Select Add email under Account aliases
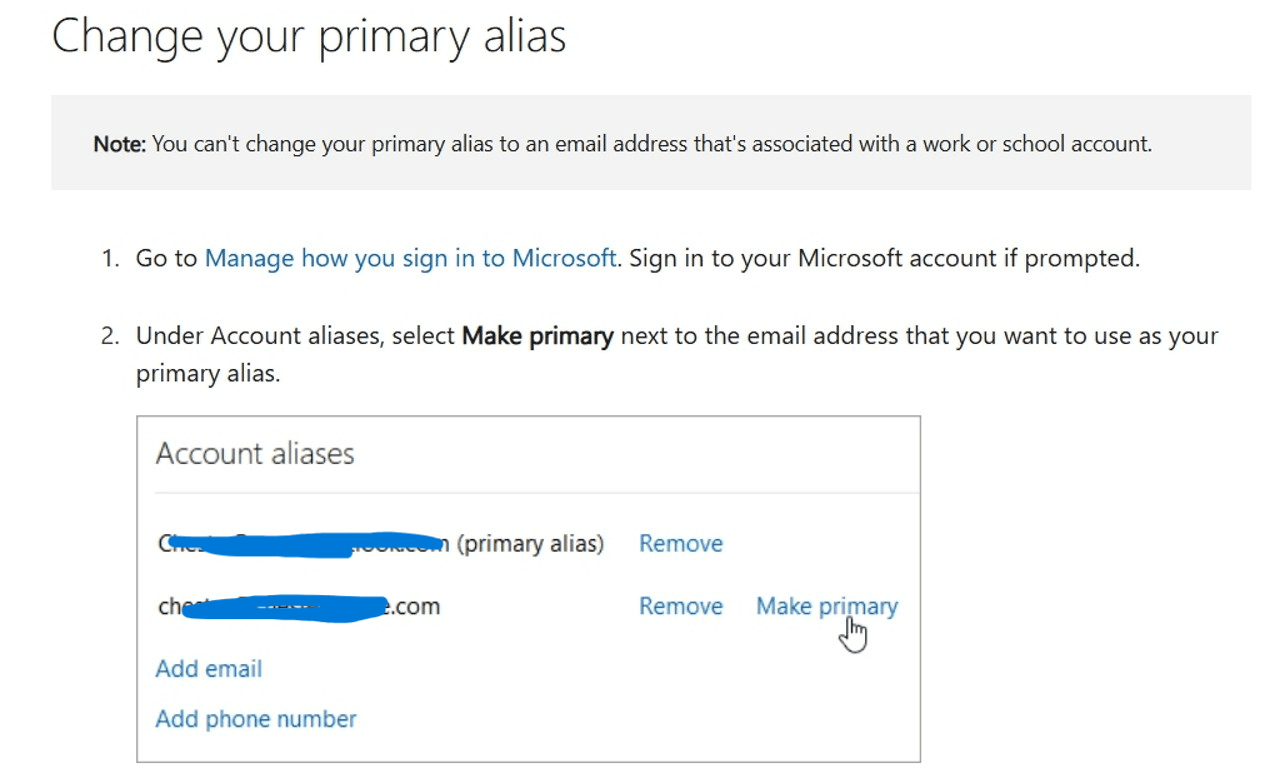Screen dimensions: 1270x783 (x=208, y=668)
